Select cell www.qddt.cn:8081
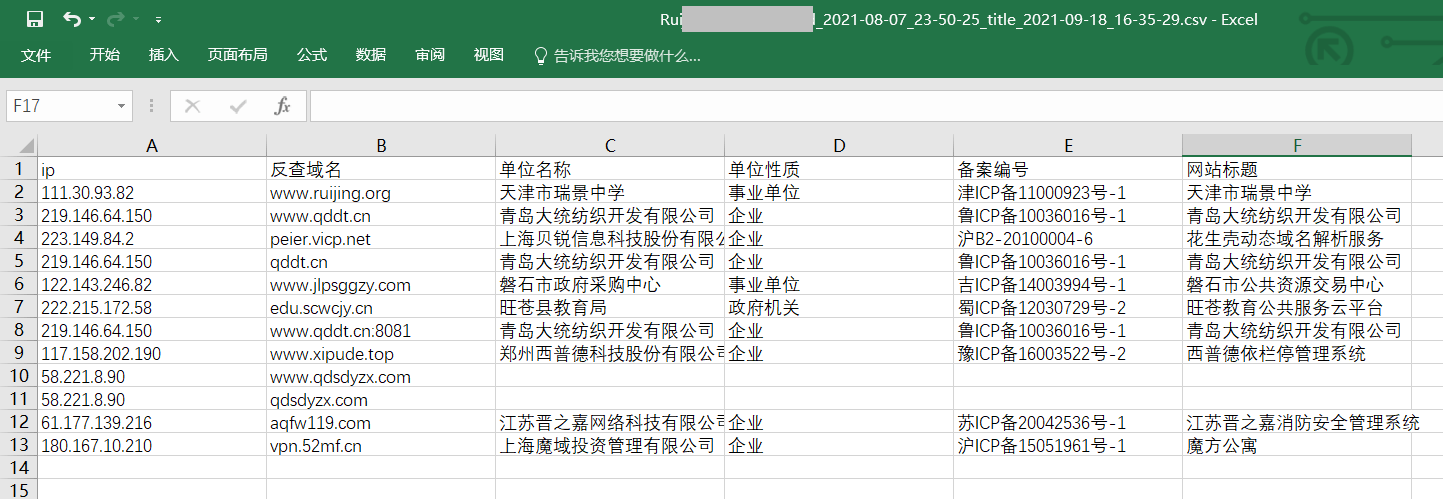Screen dimensions: 1443x499 [381, 331]
